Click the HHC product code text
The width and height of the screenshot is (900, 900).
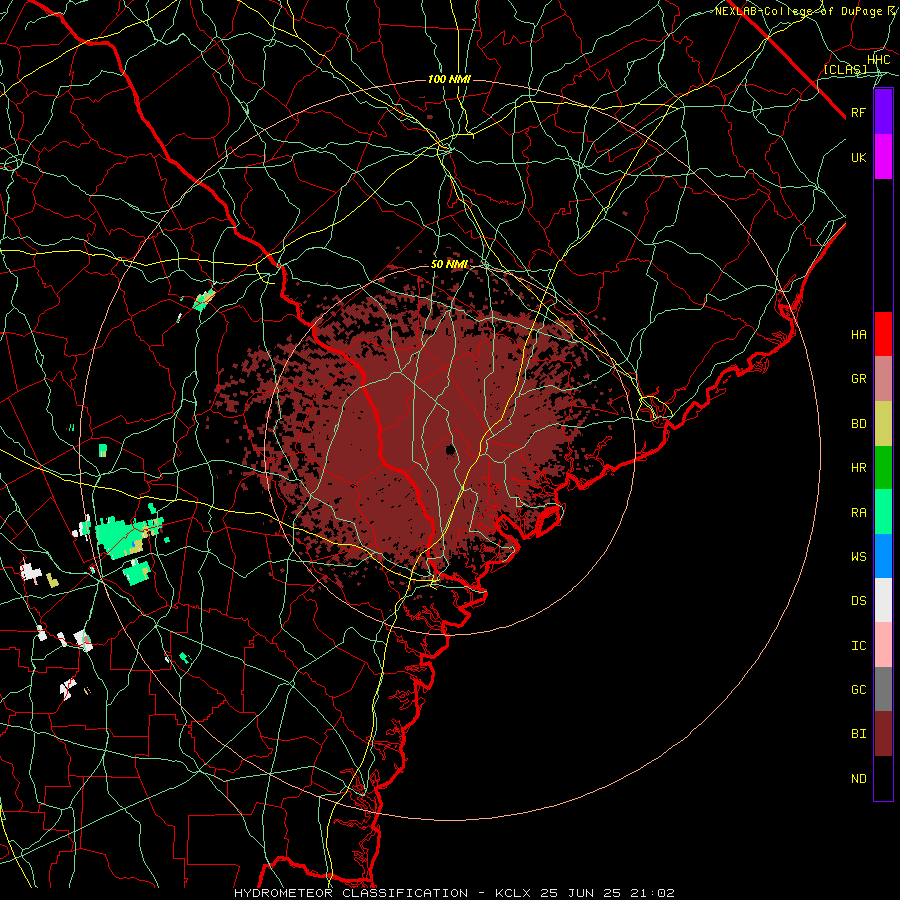(878, 60)
